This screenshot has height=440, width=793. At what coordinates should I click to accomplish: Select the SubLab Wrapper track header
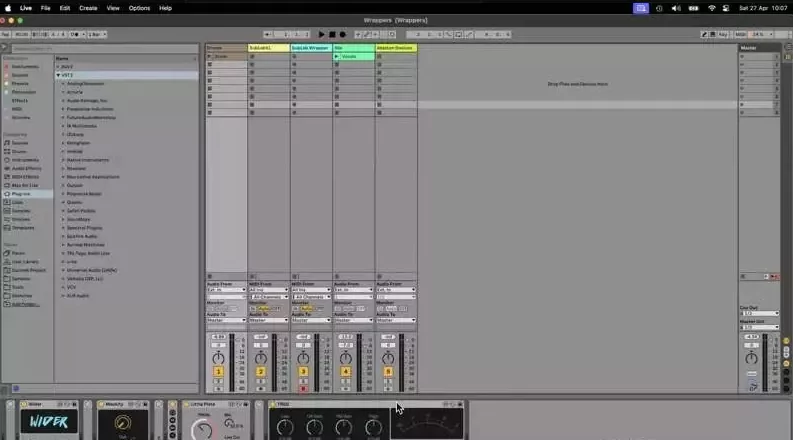[x=311, y=47]
